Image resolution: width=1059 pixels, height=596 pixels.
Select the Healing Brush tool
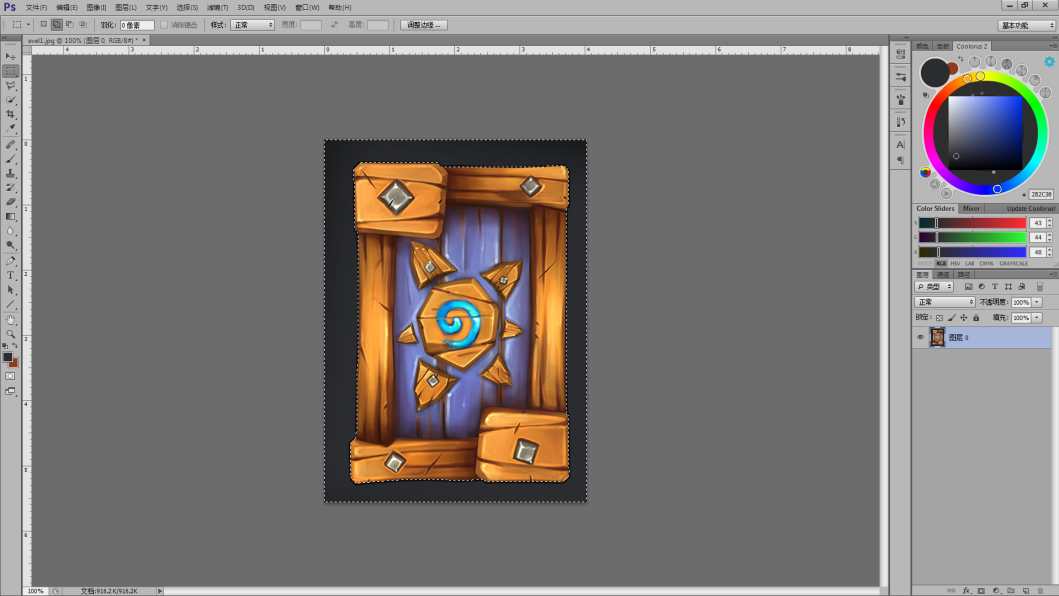click(x=10, y=145)
